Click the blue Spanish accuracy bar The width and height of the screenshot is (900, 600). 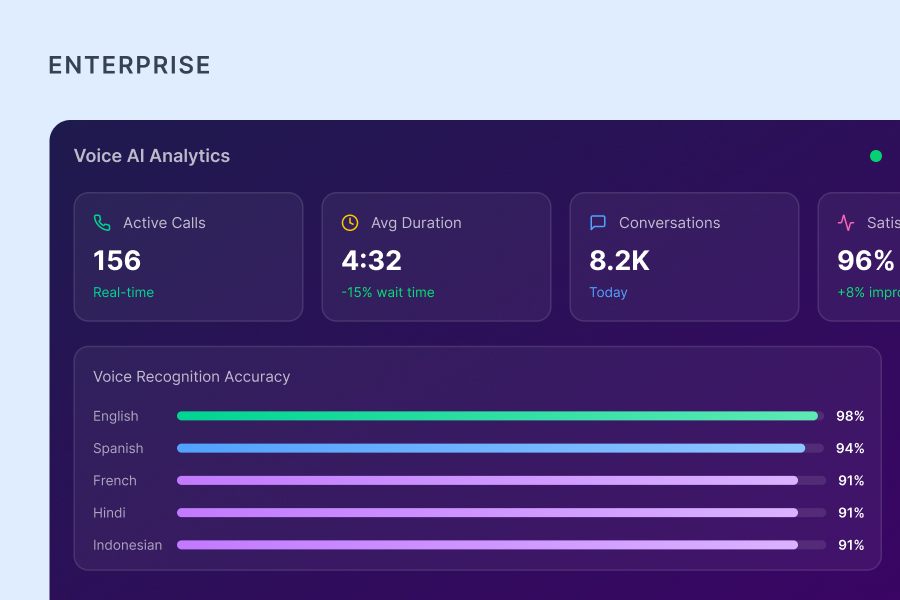tap(492, 448)
